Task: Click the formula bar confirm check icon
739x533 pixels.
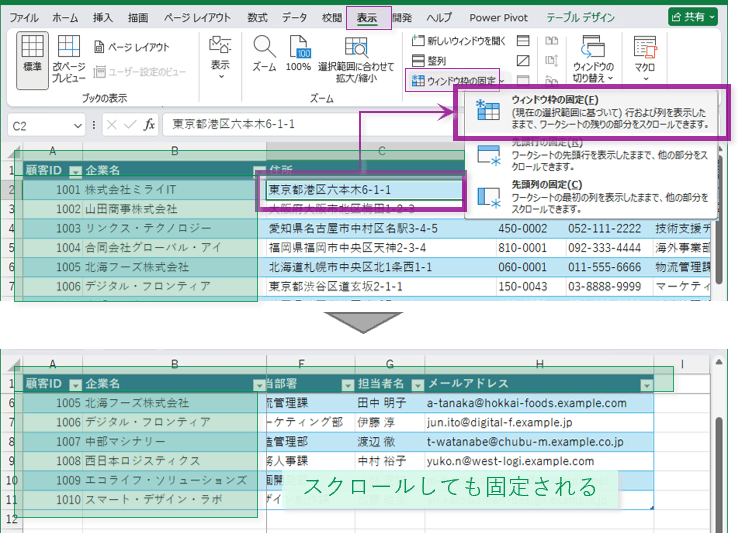Action: tap(131, 125)
